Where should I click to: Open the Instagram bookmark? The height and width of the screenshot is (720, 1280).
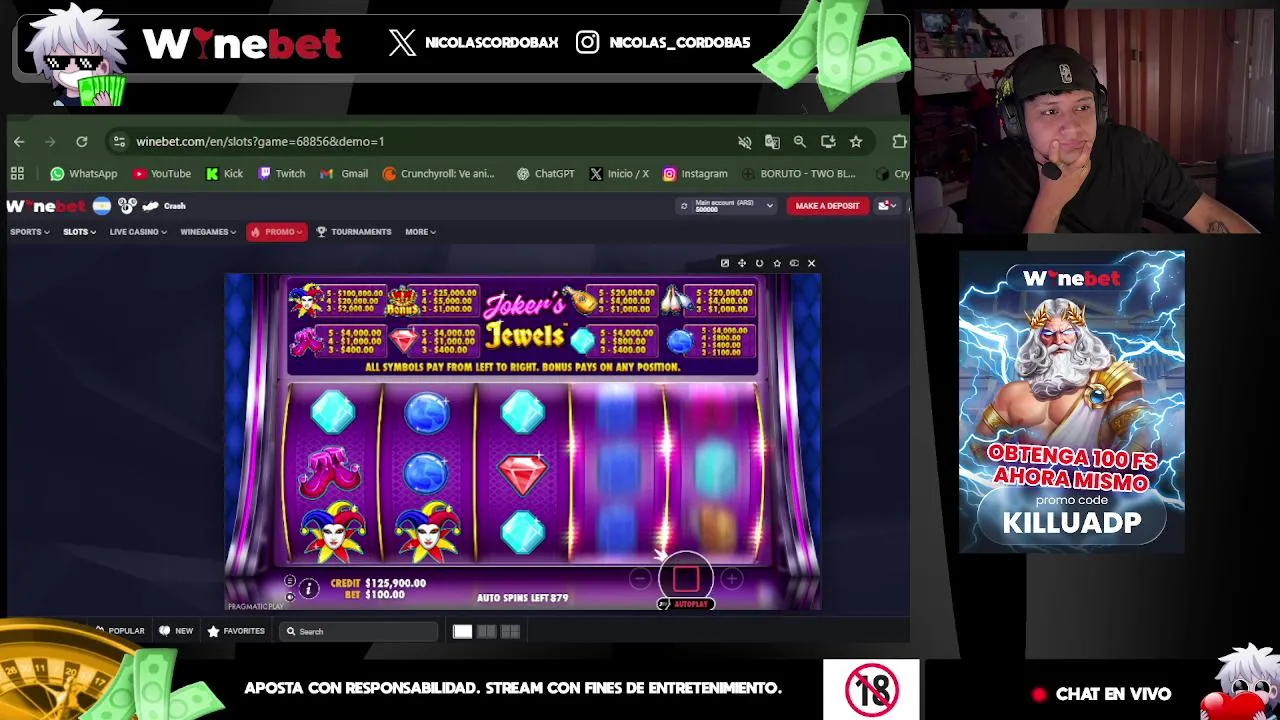tap(695, 174)
